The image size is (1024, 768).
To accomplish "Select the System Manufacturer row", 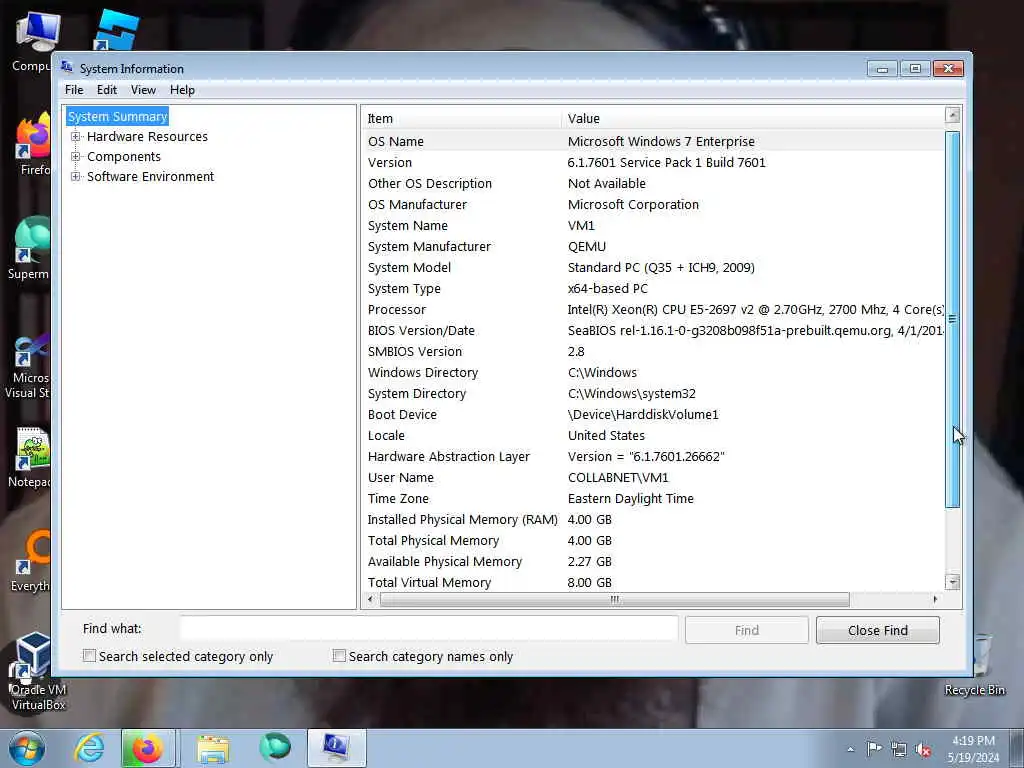I will (653, 246).
